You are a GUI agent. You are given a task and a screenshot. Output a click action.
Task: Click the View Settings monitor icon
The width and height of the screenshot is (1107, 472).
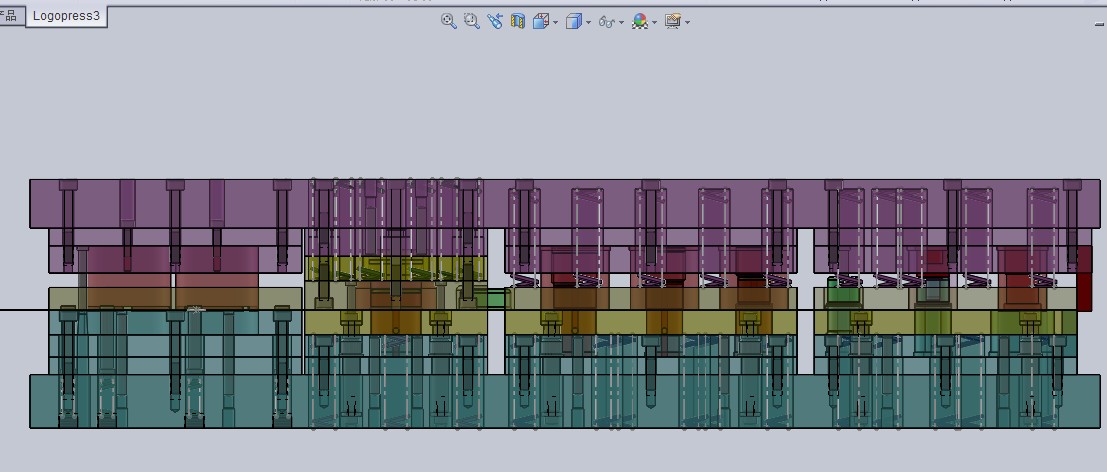click(x=672, y=22)
